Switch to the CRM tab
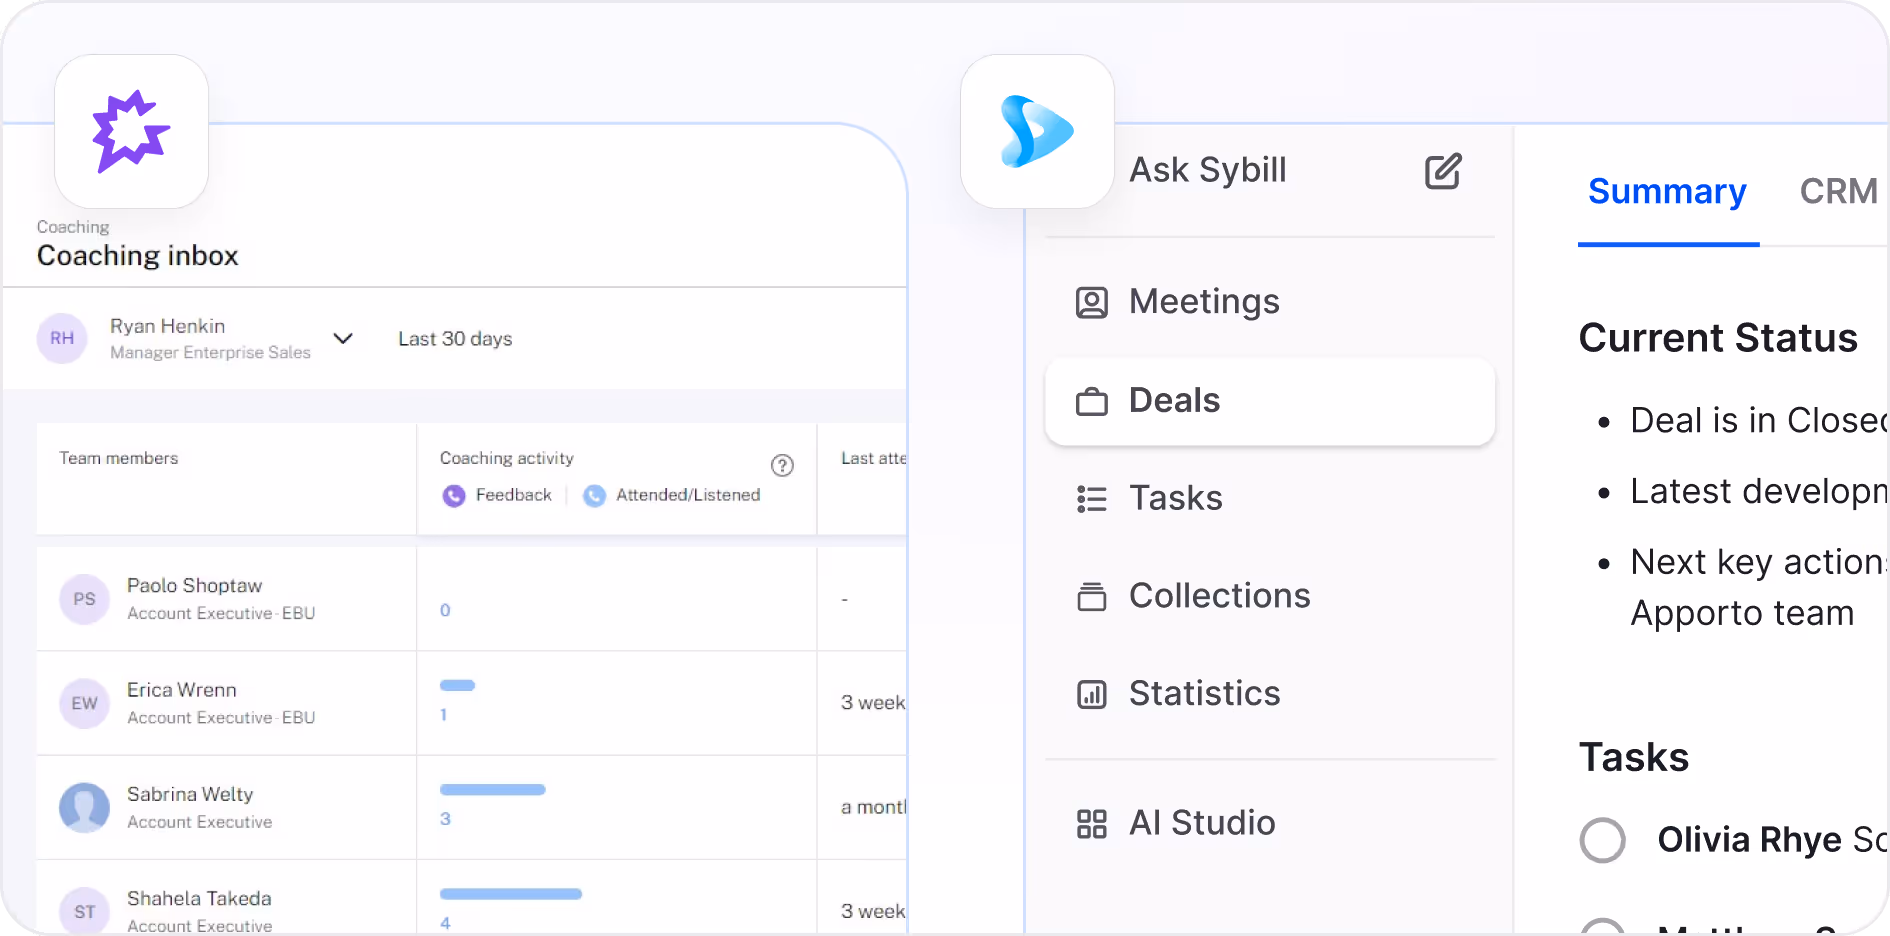Viewport: 1890px width, 936px height. point(1838,191)
